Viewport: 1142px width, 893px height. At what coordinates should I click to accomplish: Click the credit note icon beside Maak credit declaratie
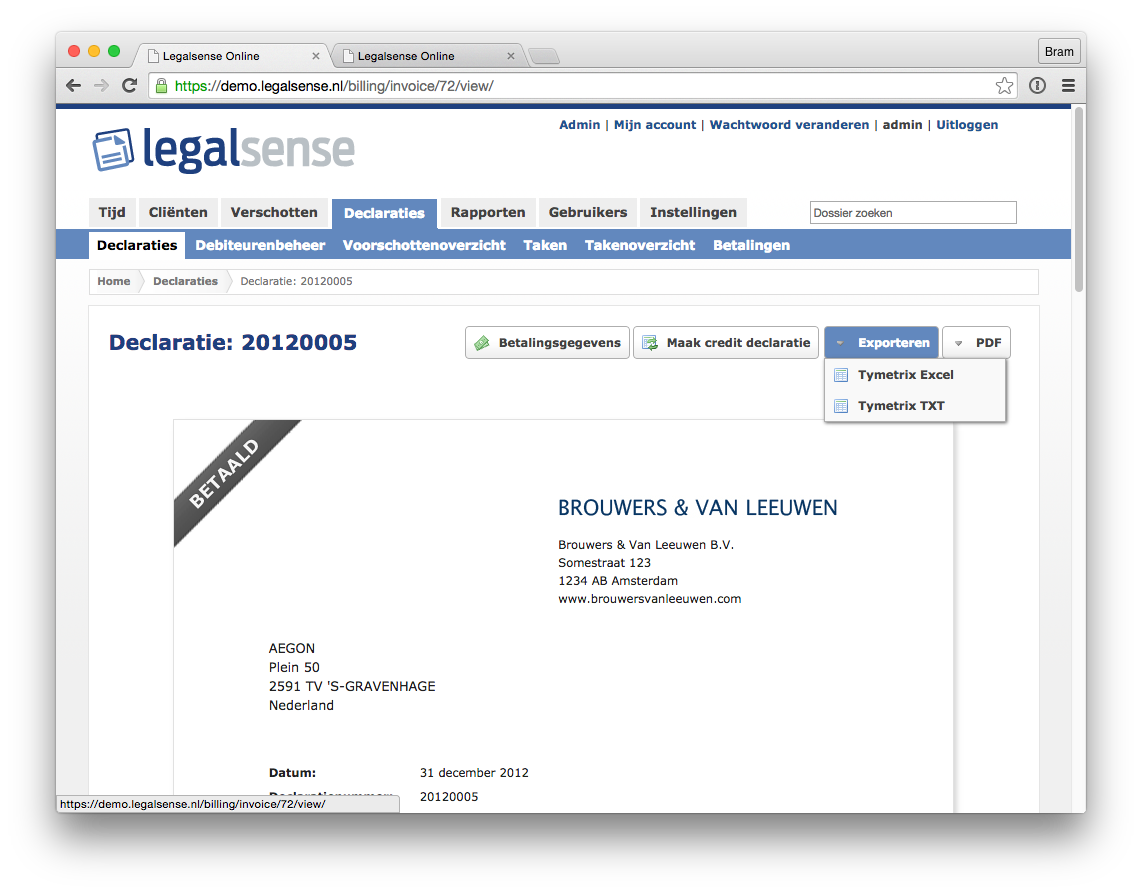click(650, 342)
